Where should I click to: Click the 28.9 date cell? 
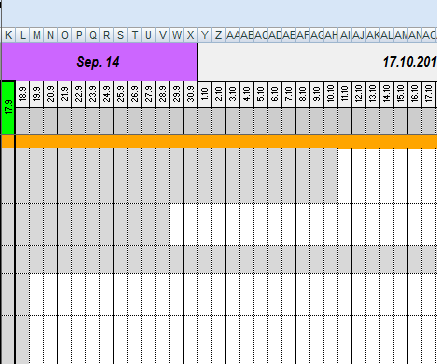coord(163,94)
